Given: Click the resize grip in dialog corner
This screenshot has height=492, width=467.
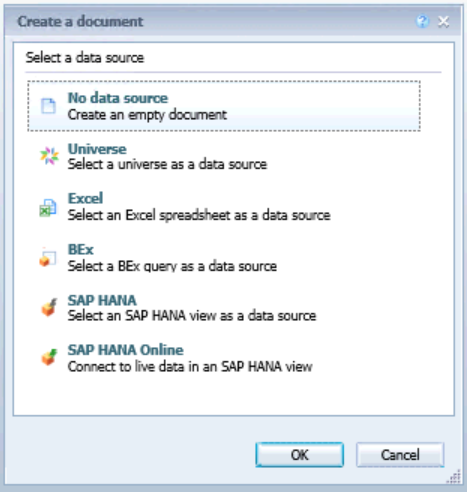Looking at the screenshot, I should coord(454,477).
